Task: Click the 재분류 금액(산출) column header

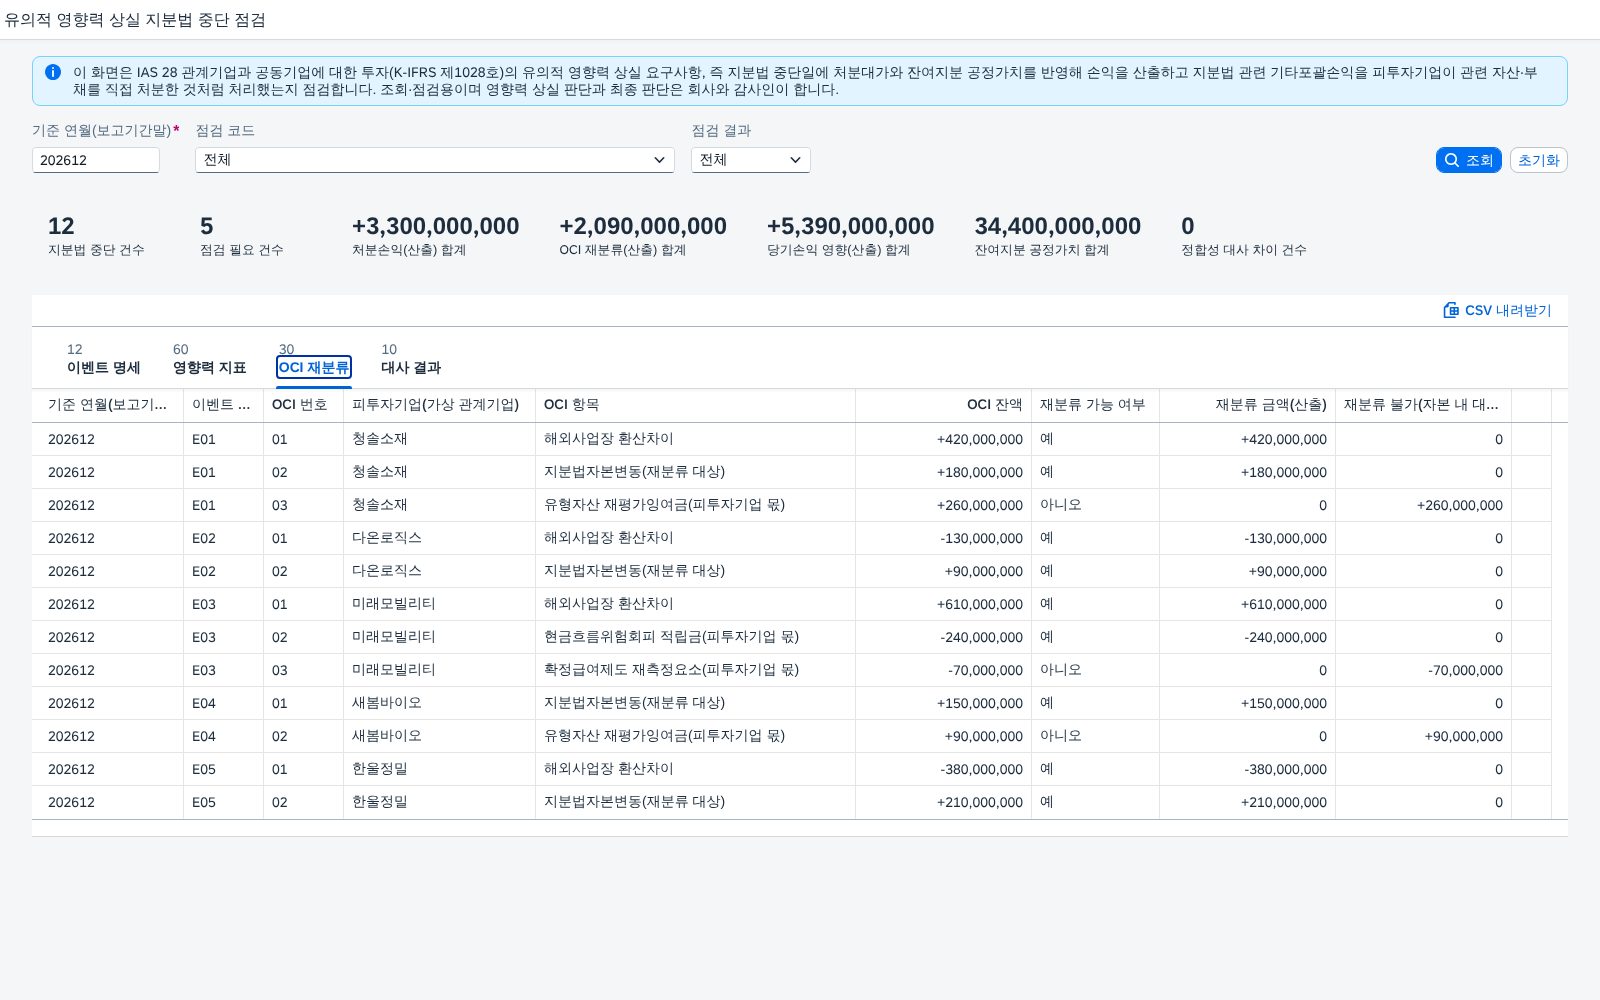Action: 1248,405
